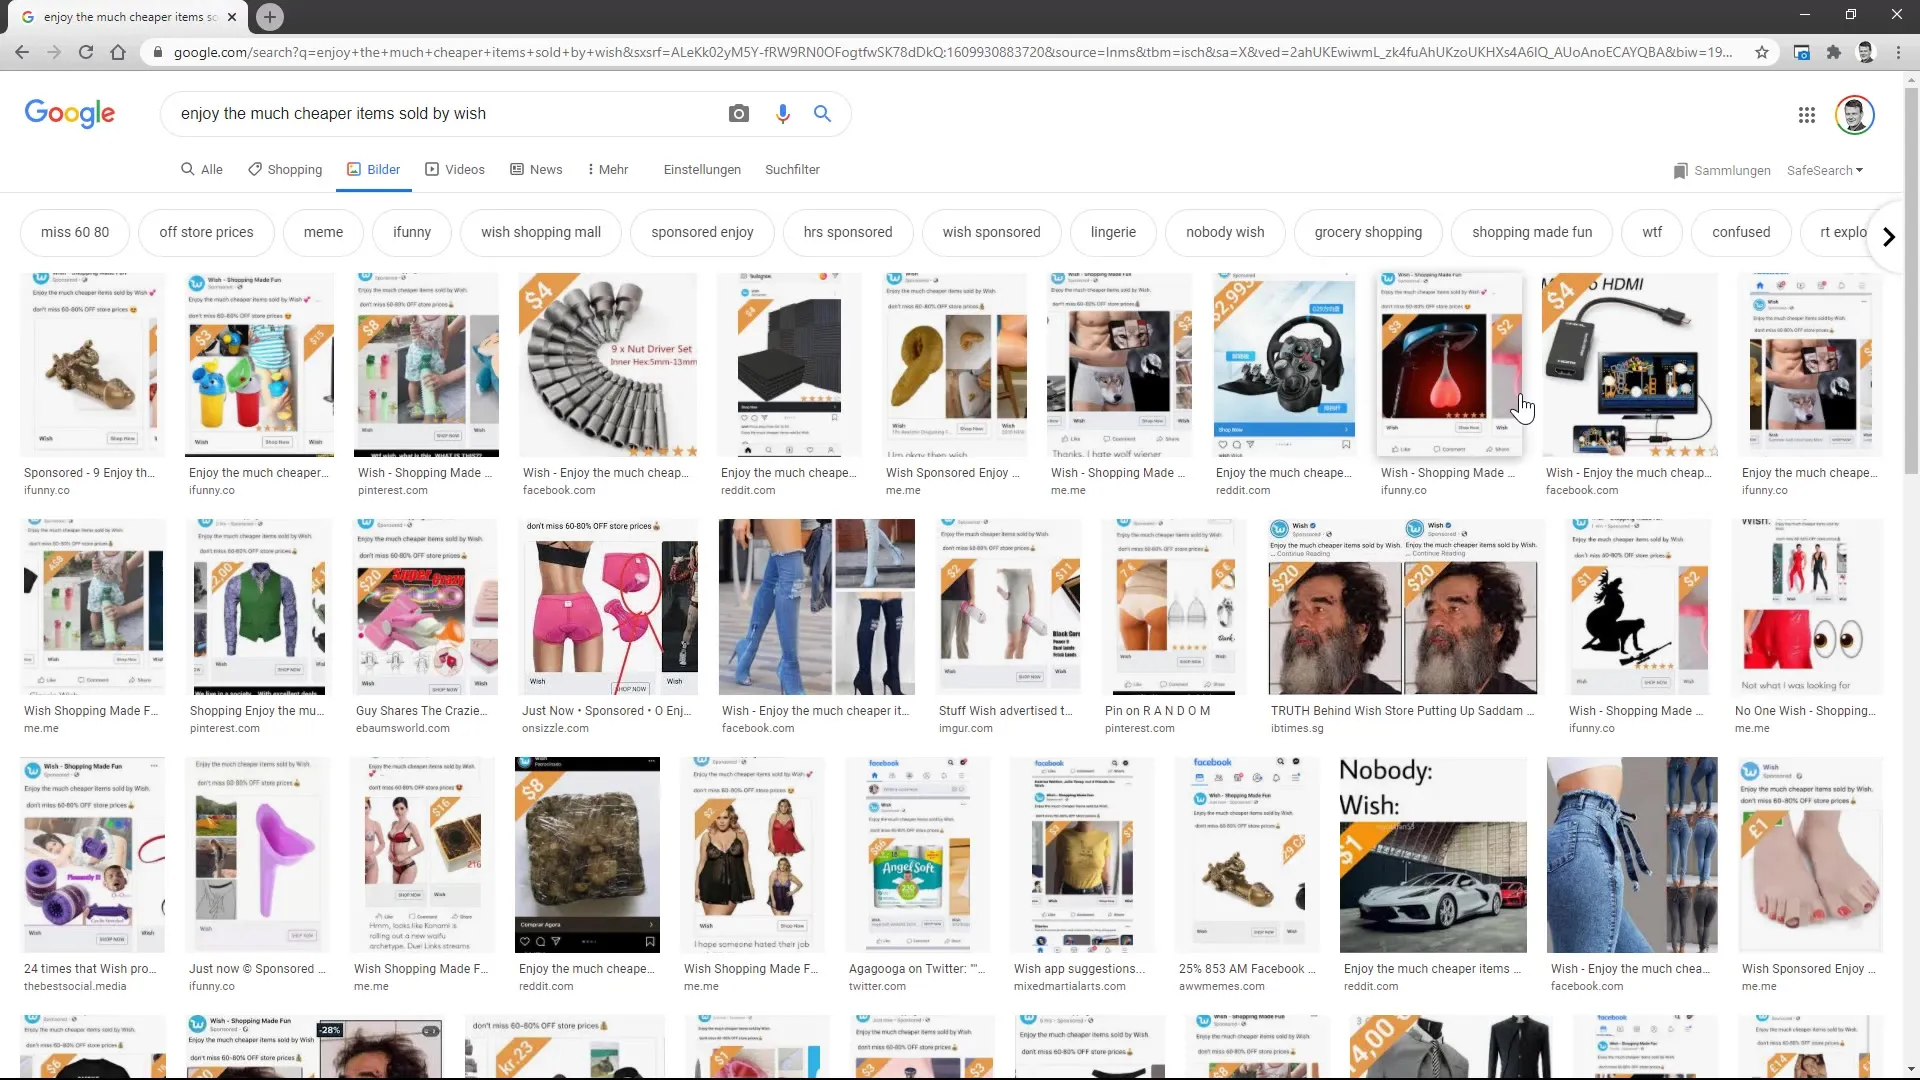Select the 'wish shopping mall' chip

click(541, 232)
